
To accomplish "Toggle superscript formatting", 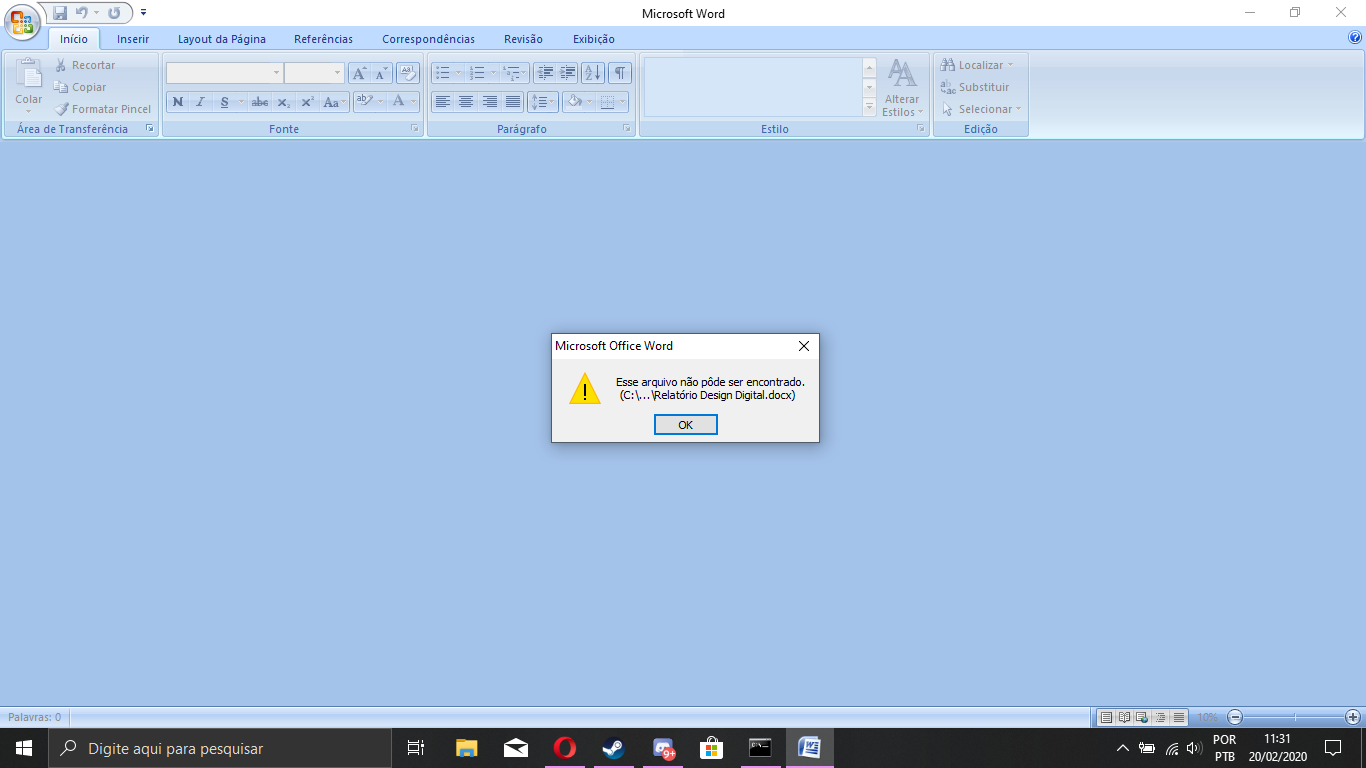I will click(x=308, y=101).
